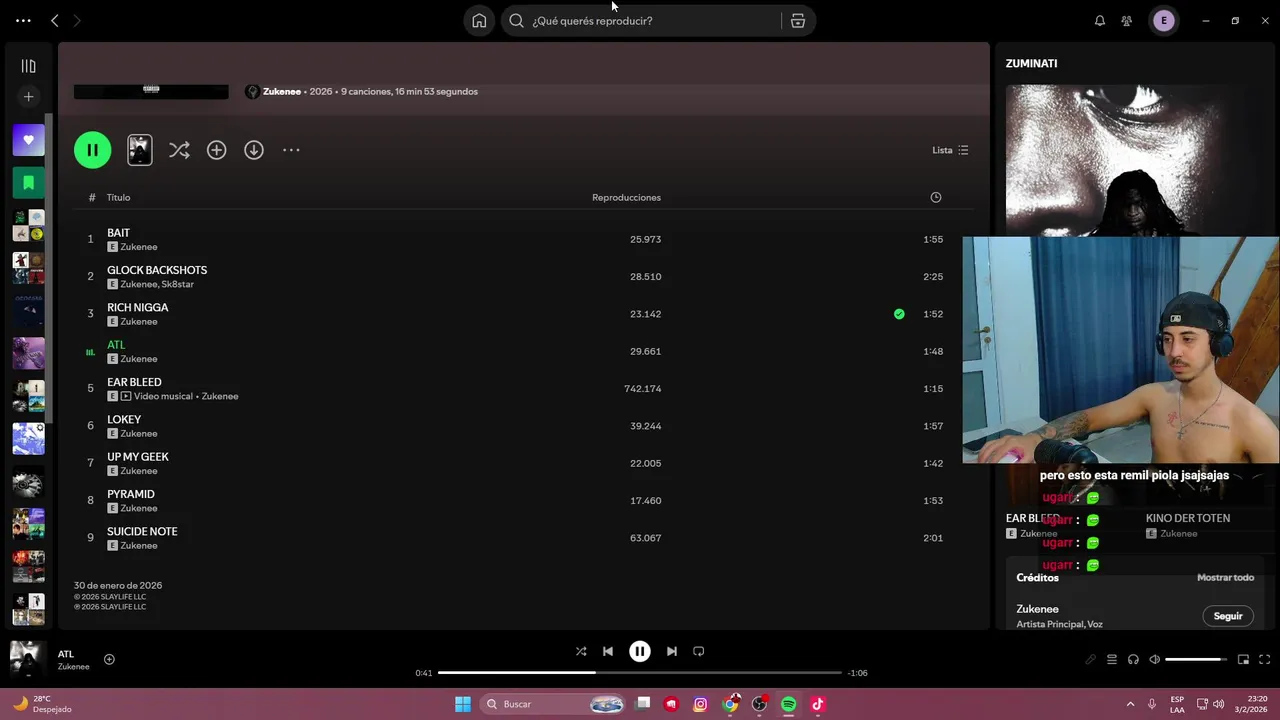Open the currently playing ATL track title
The image size is (1280, 720).
(116, 345)
